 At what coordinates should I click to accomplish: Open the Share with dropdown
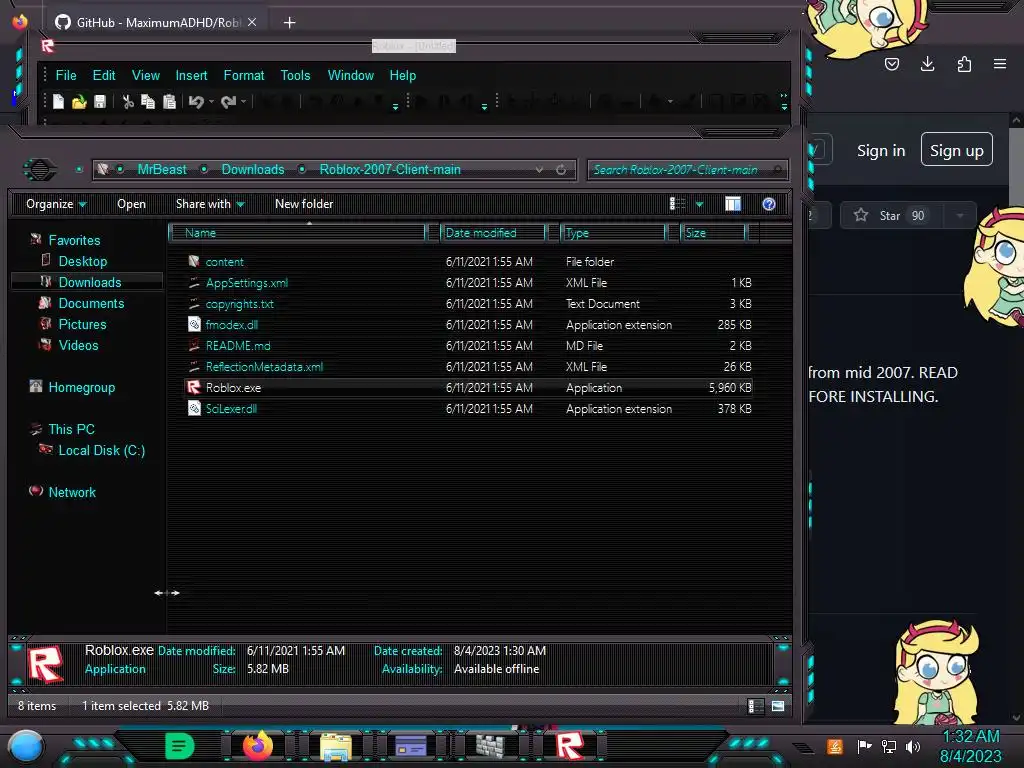[210, 204]
